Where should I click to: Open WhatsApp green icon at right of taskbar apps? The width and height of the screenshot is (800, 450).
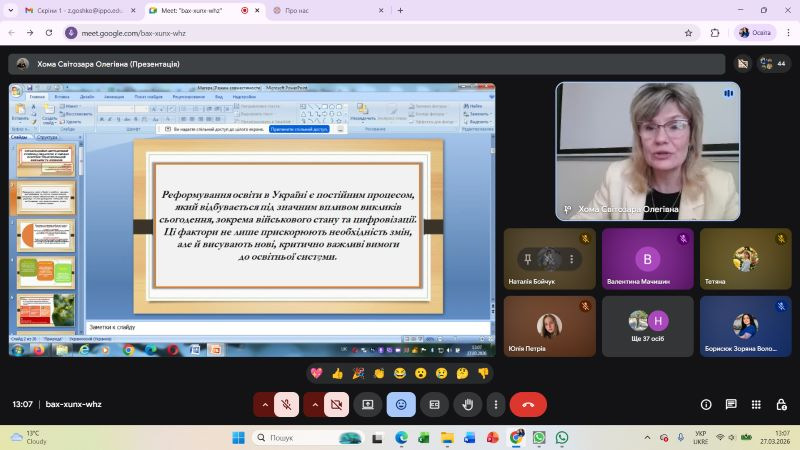pyautogui.click(x=562, y=438)
